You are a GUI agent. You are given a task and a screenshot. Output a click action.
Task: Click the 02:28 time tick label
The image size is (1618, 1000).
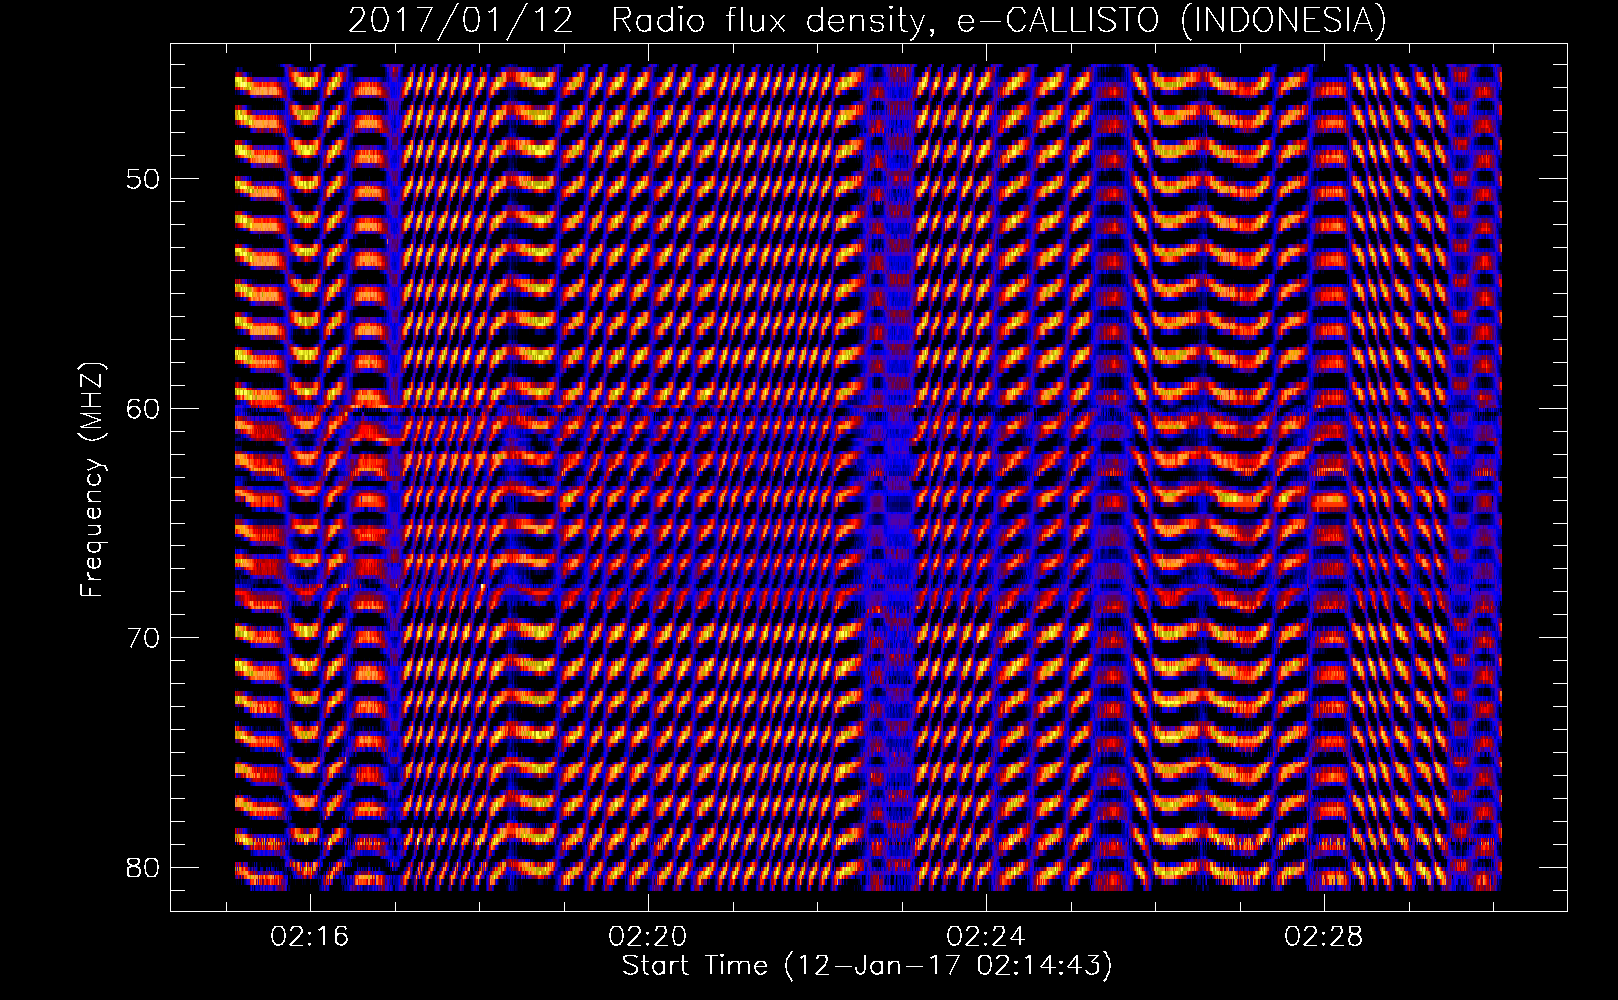pyautogui.click(x=1324, y=937)
